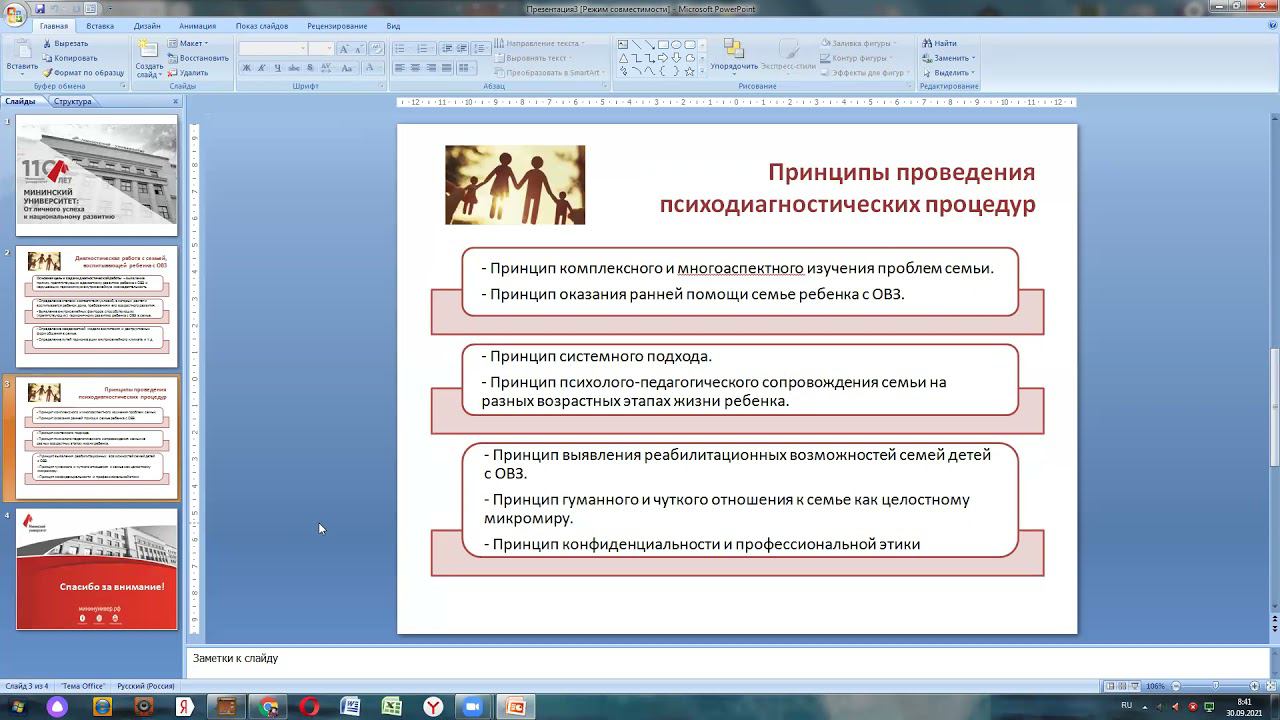Open Заливка фигуры shape fill menu
Viewport: 1280px width, 720px height.
point(857,44)
